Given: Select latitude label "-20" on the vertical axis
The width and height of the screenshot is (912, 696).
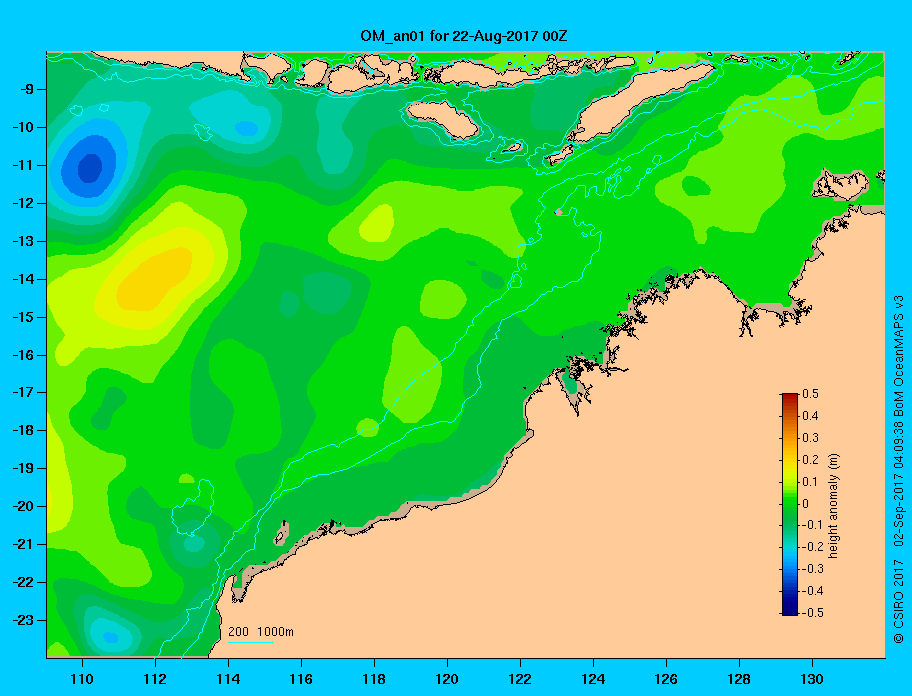Looking at the screenshot, I should point(23,506).
